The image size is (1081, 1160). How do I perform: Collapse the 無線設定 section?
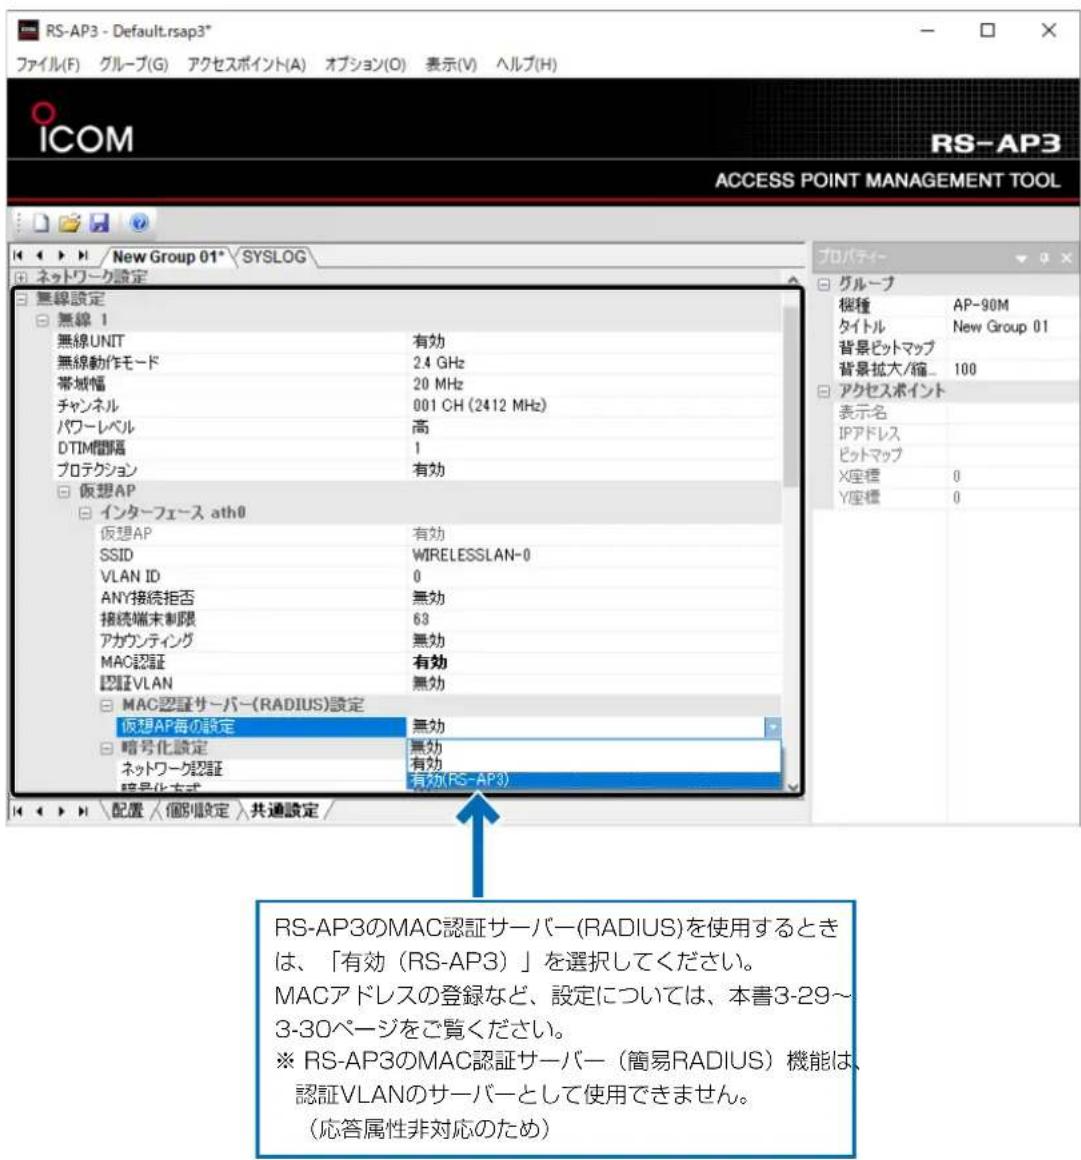[x=21, y=300]
